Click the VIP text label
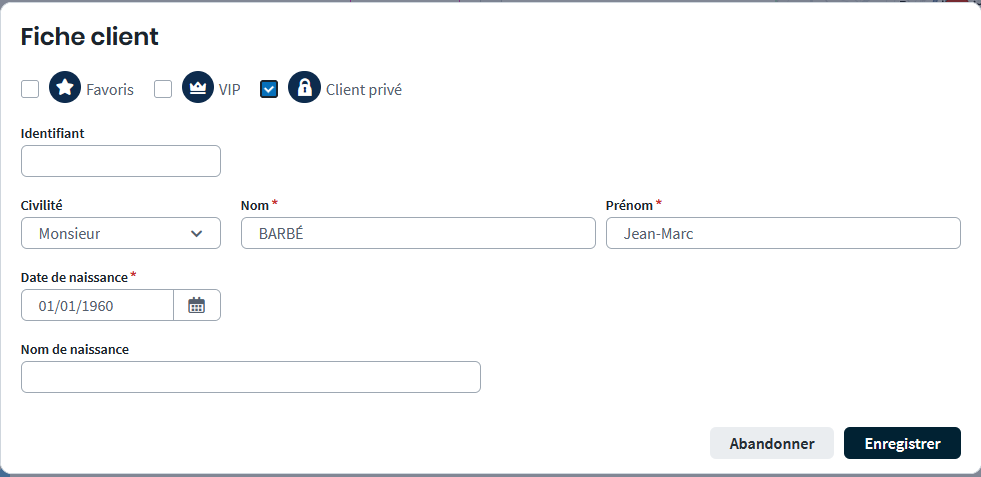Screen dimensions: 981x477 [x=230, y=89]
